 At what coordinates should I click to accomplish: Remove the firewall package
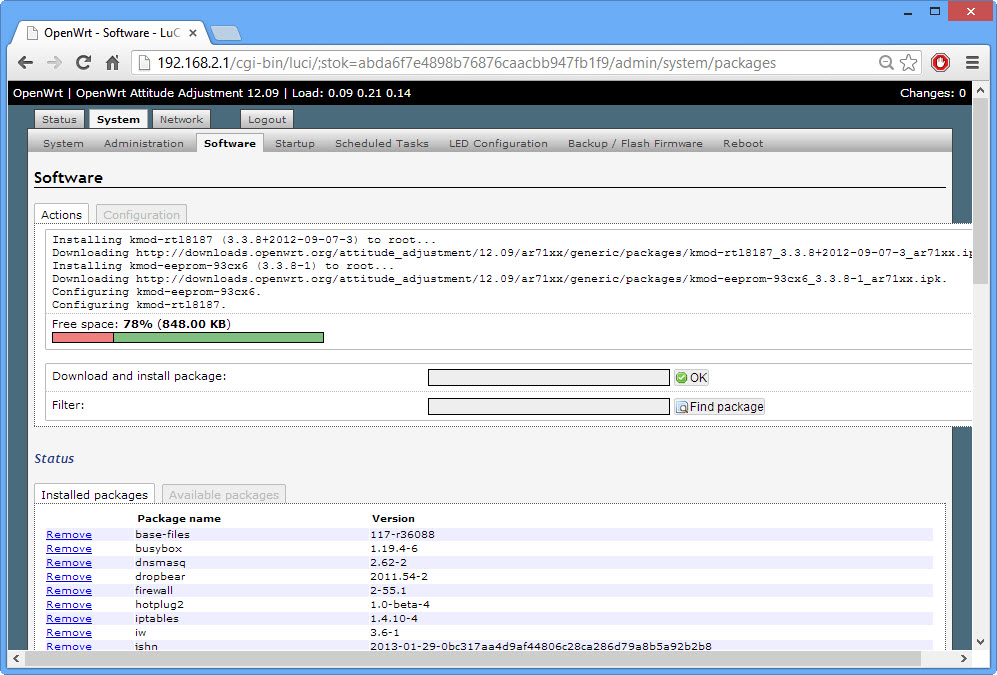point(69,590)
